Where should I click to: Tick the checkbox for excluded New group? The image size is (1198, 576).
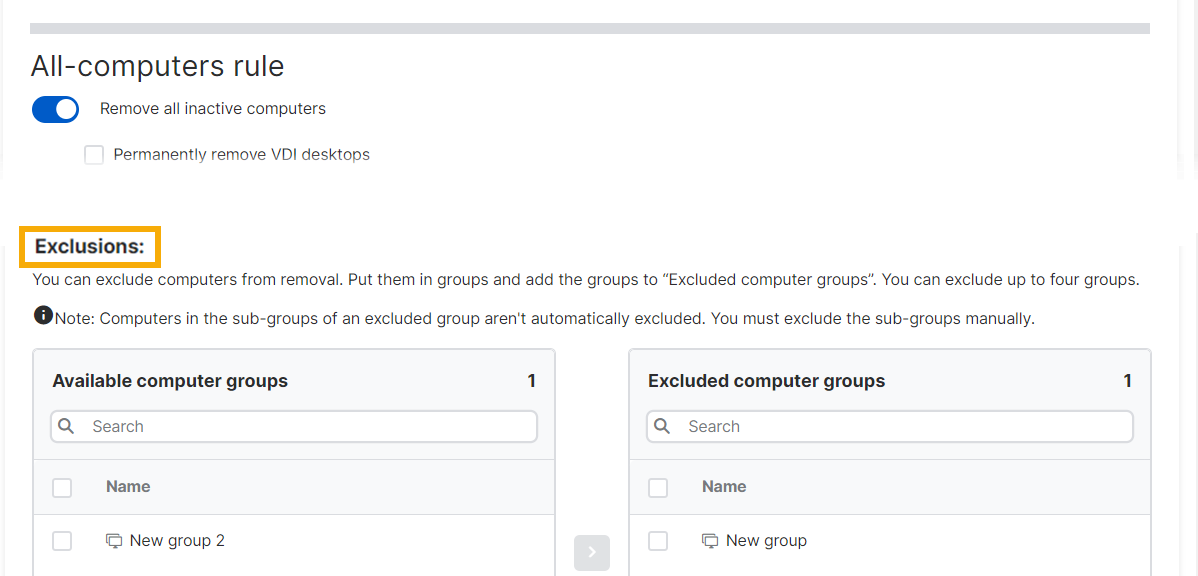coord(658,541)
